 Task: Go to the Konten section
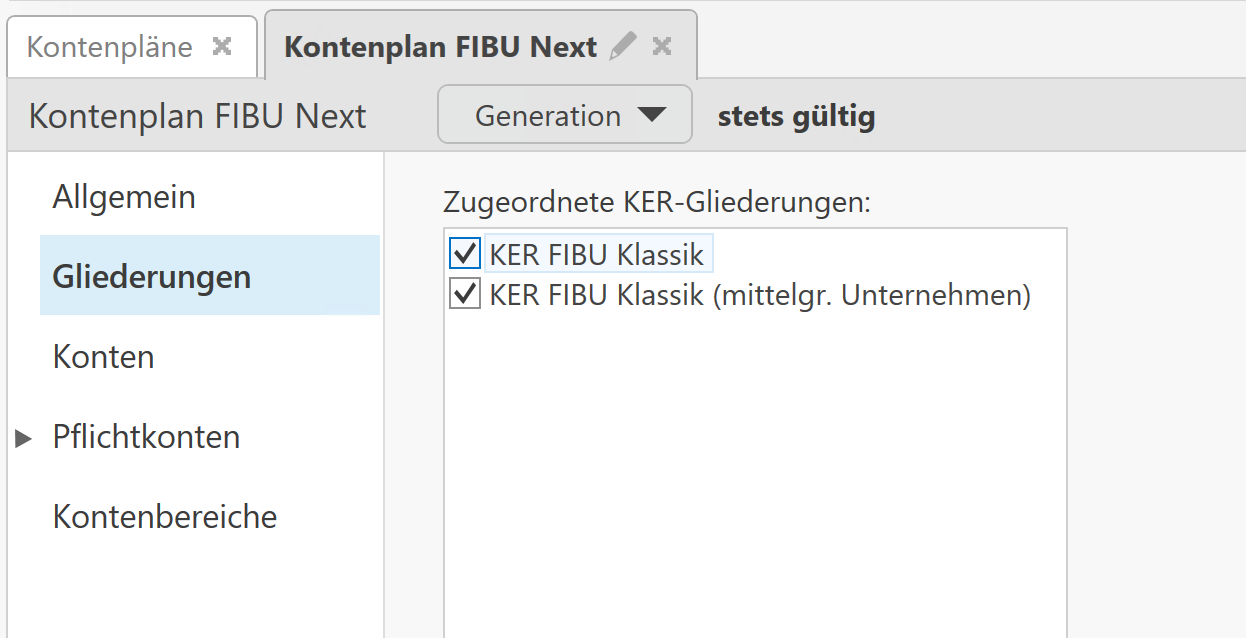[104, 357]
